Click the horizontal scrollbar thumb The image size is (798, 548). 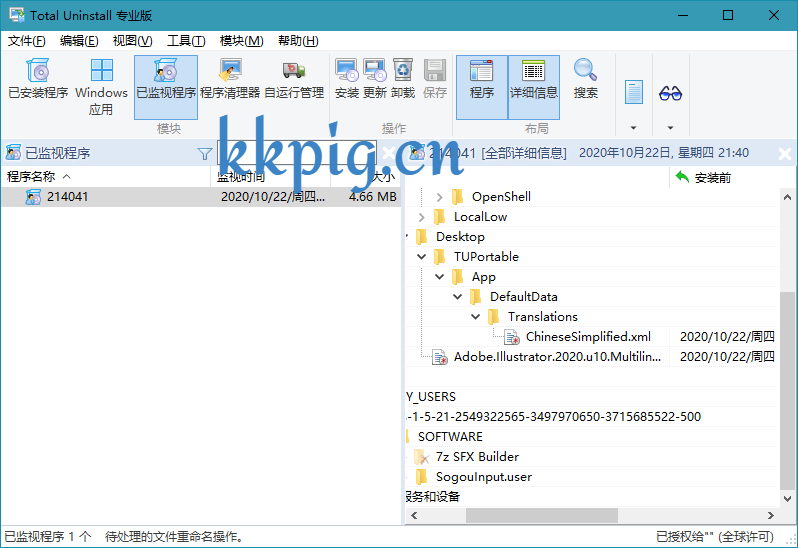(x=542, y=515)
